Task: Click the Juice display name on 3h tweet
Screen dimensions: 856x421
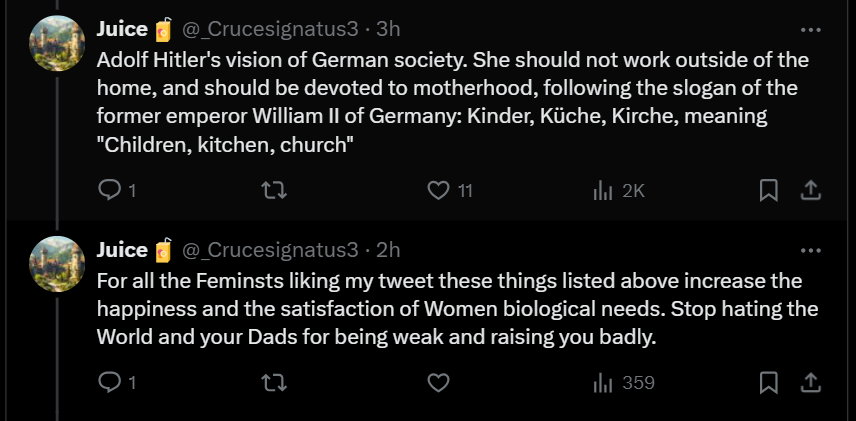Action: pos(122,29)
